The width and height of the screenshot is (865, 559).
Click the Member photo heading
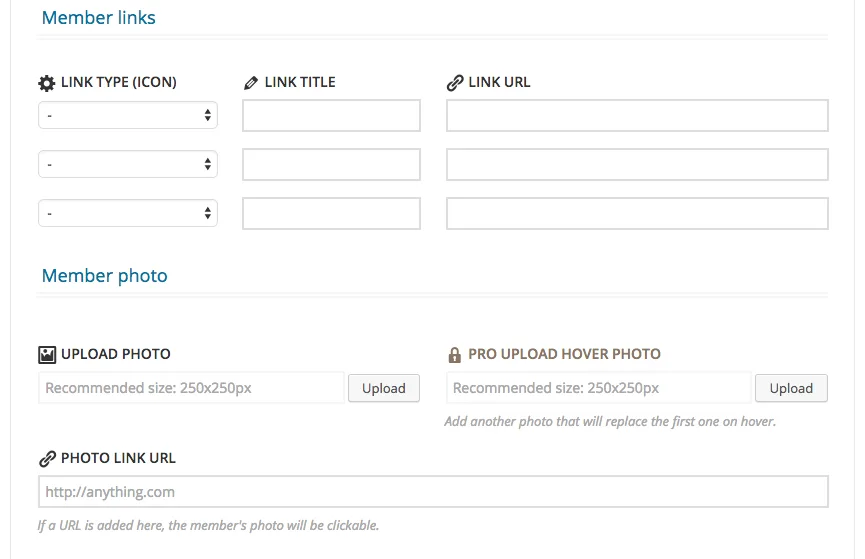[x=105, y=275]
